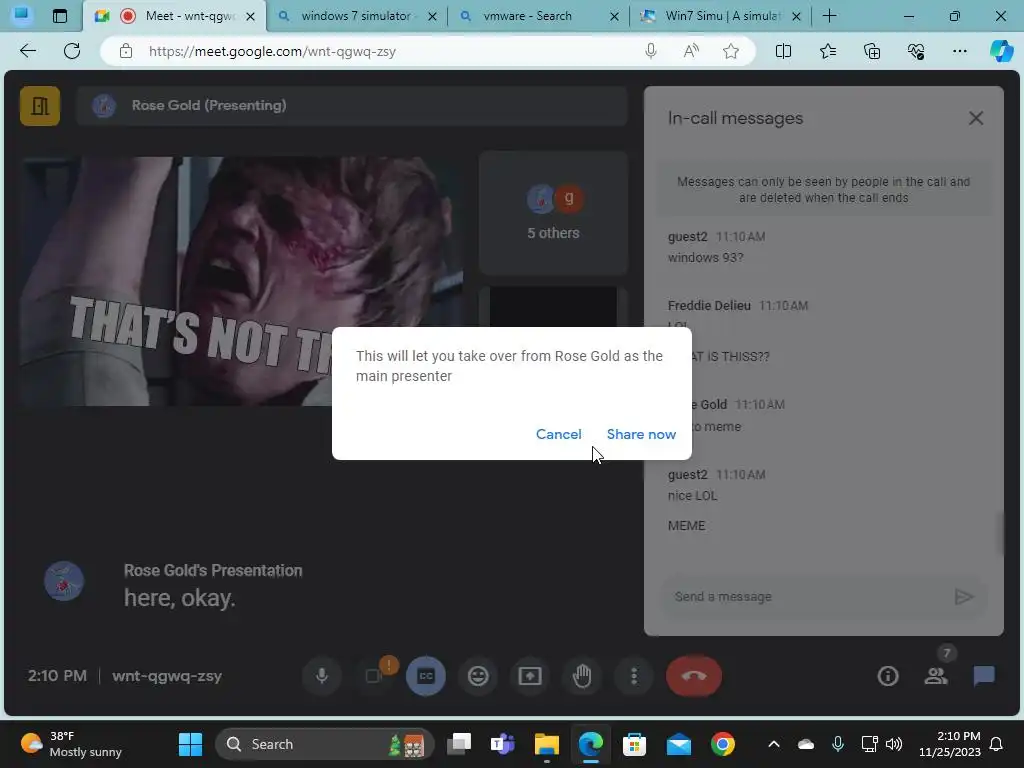The width and height of the screenshot is (1024, 768).
Task: Open Edge split screen icon
Action: (x=783, y=51)
